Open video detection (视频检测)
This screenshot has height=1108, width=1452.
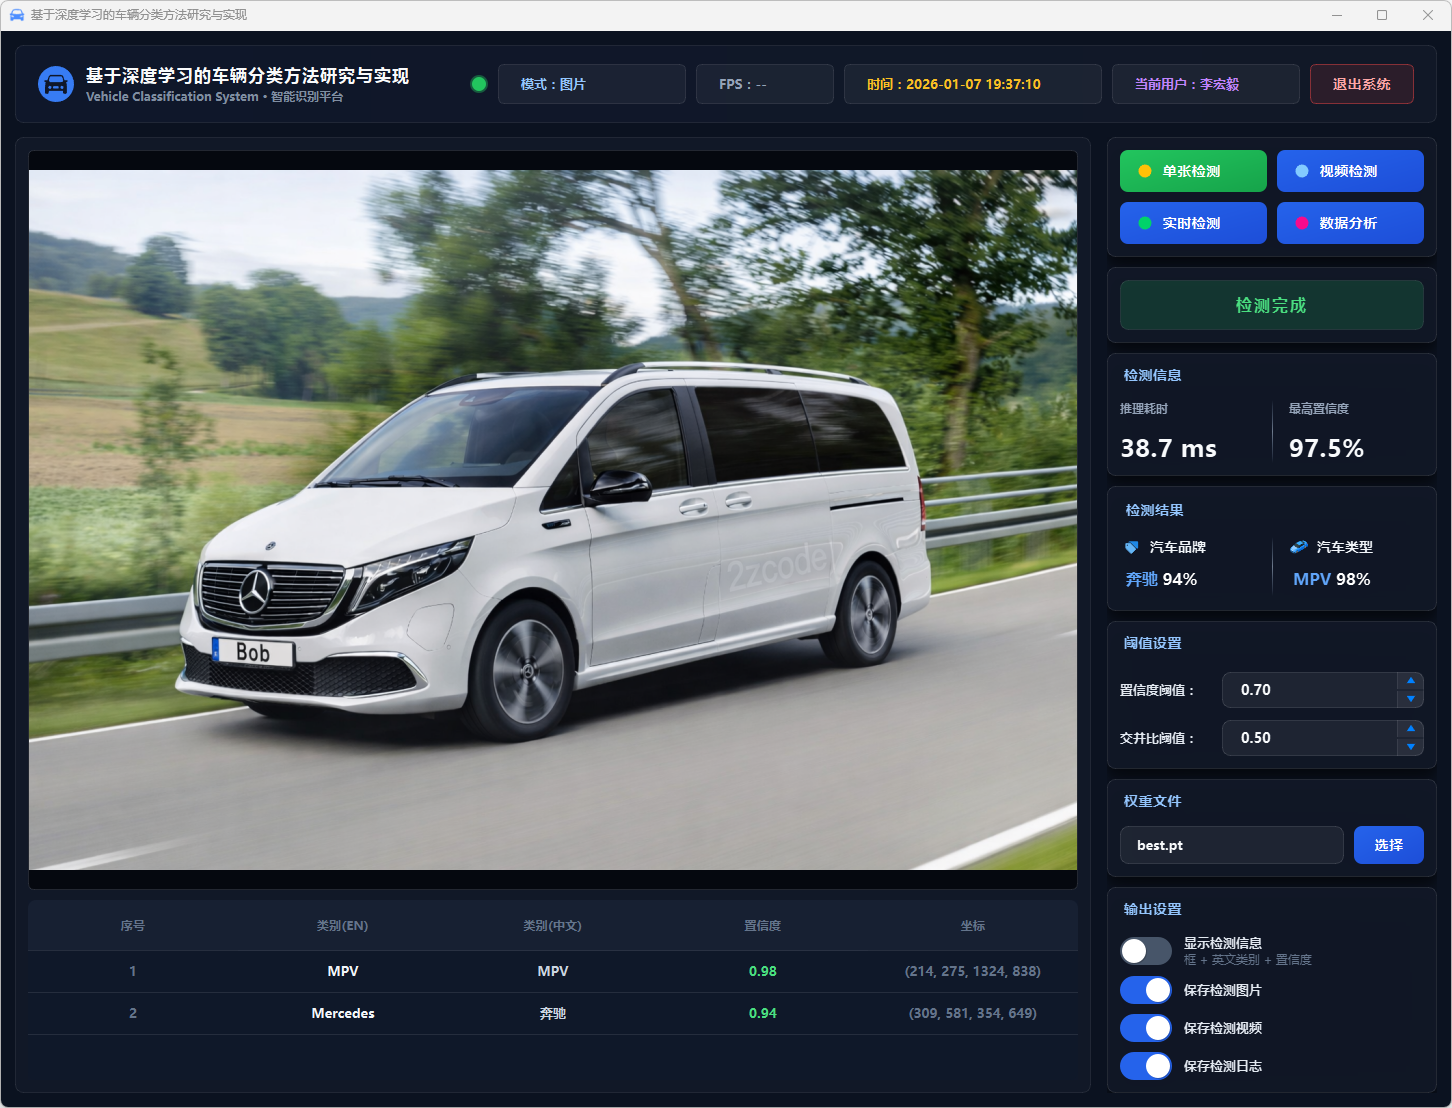point(1350,171)
